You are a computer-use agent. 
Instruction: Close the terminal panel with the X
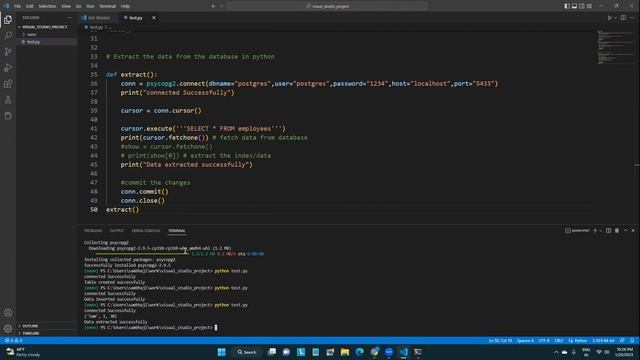coord(633,231)
